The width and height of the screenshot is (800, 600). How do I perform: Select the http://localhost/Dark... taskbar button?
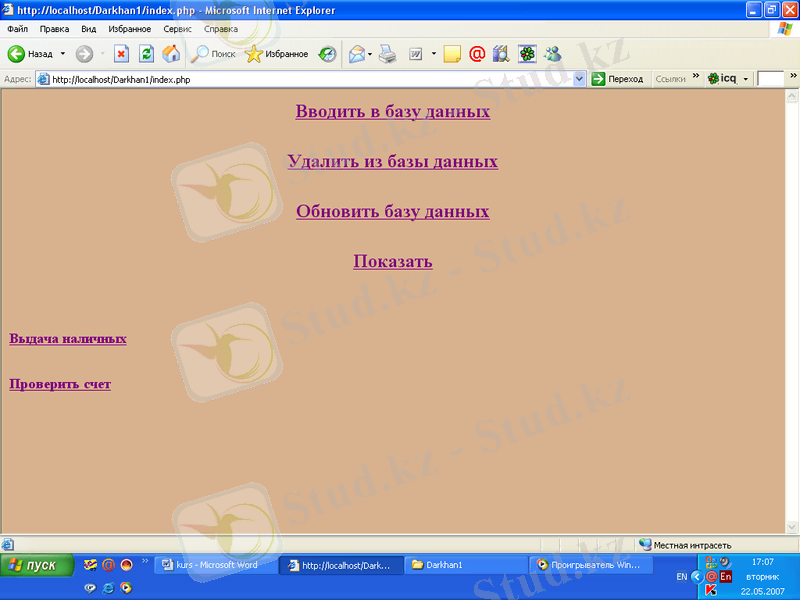341,565
